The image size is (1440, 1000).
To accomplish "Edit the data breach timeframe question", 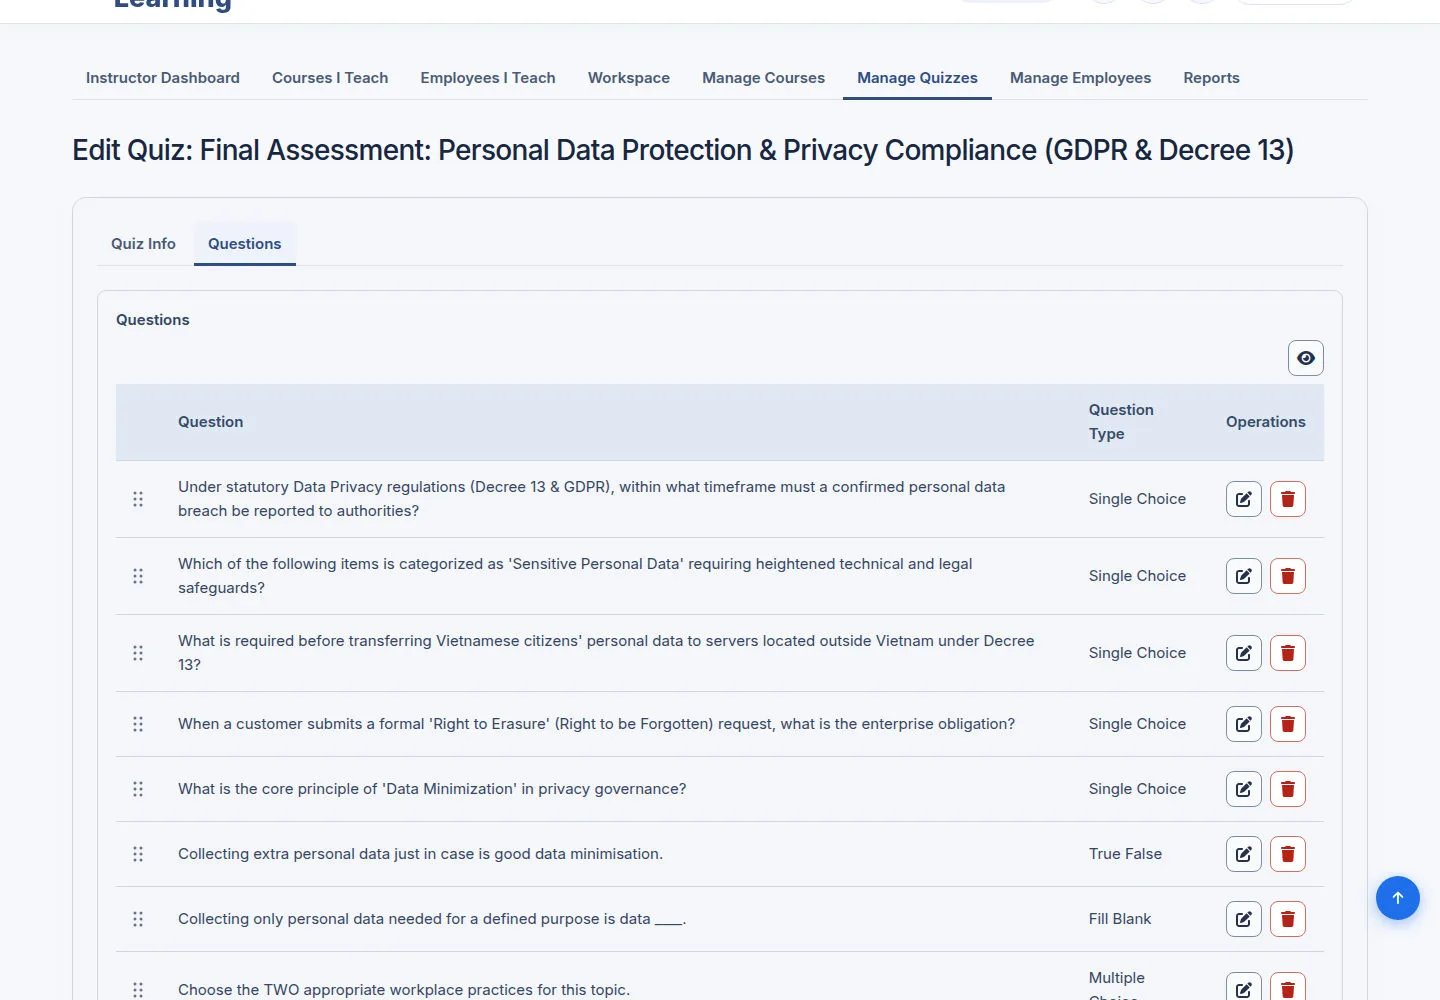I will click(x=1244, y=499).
